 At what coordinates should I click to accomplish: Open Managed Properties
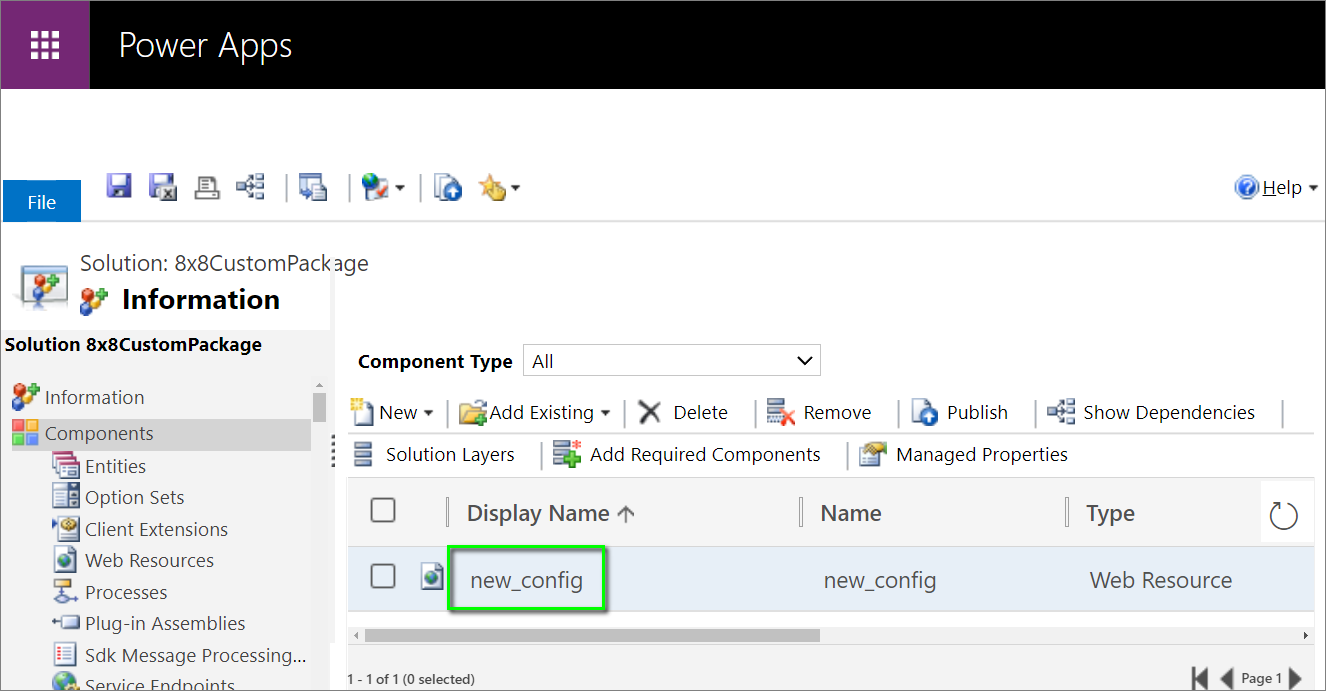[x=964, y=455]
